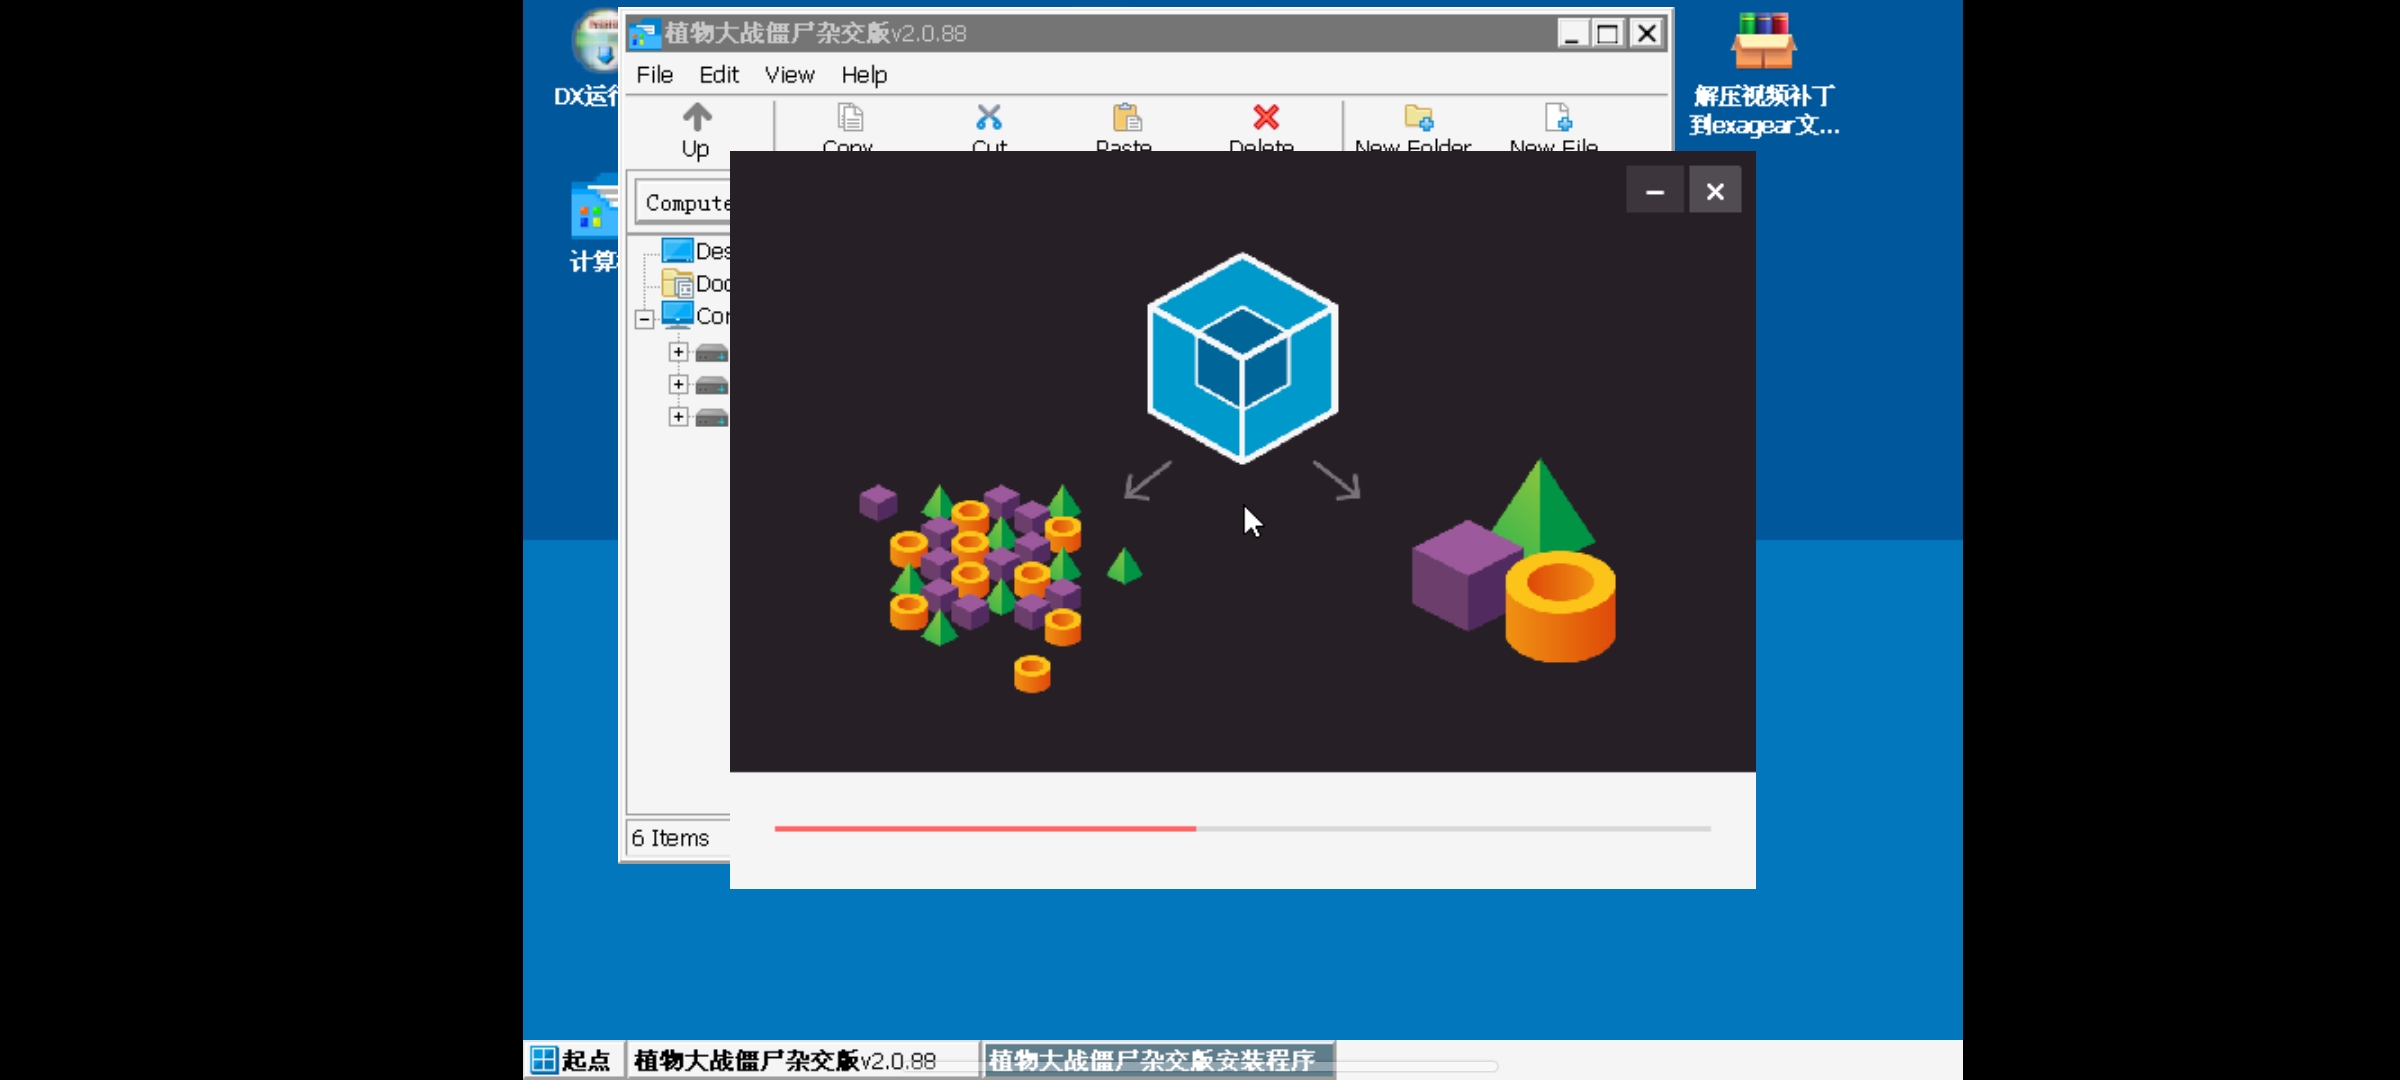Click the red installer progress bar
The image size is (2400, 1080).
(1242, 828)
